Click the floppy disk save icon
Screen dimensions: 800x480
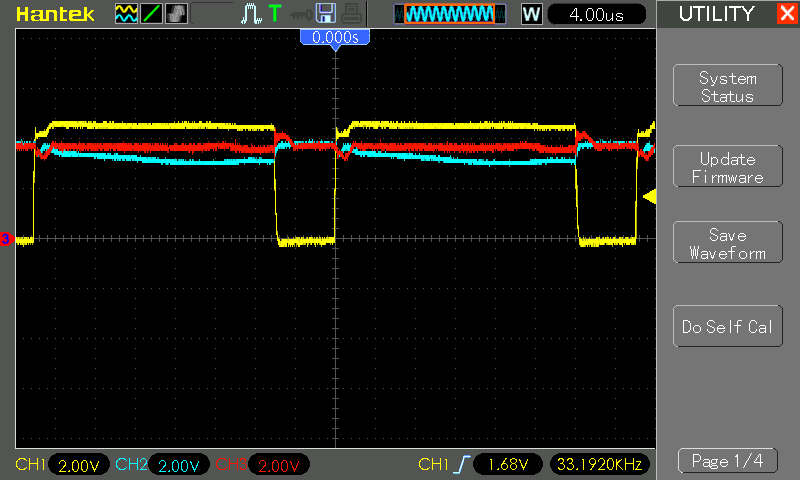click(325, 14)
